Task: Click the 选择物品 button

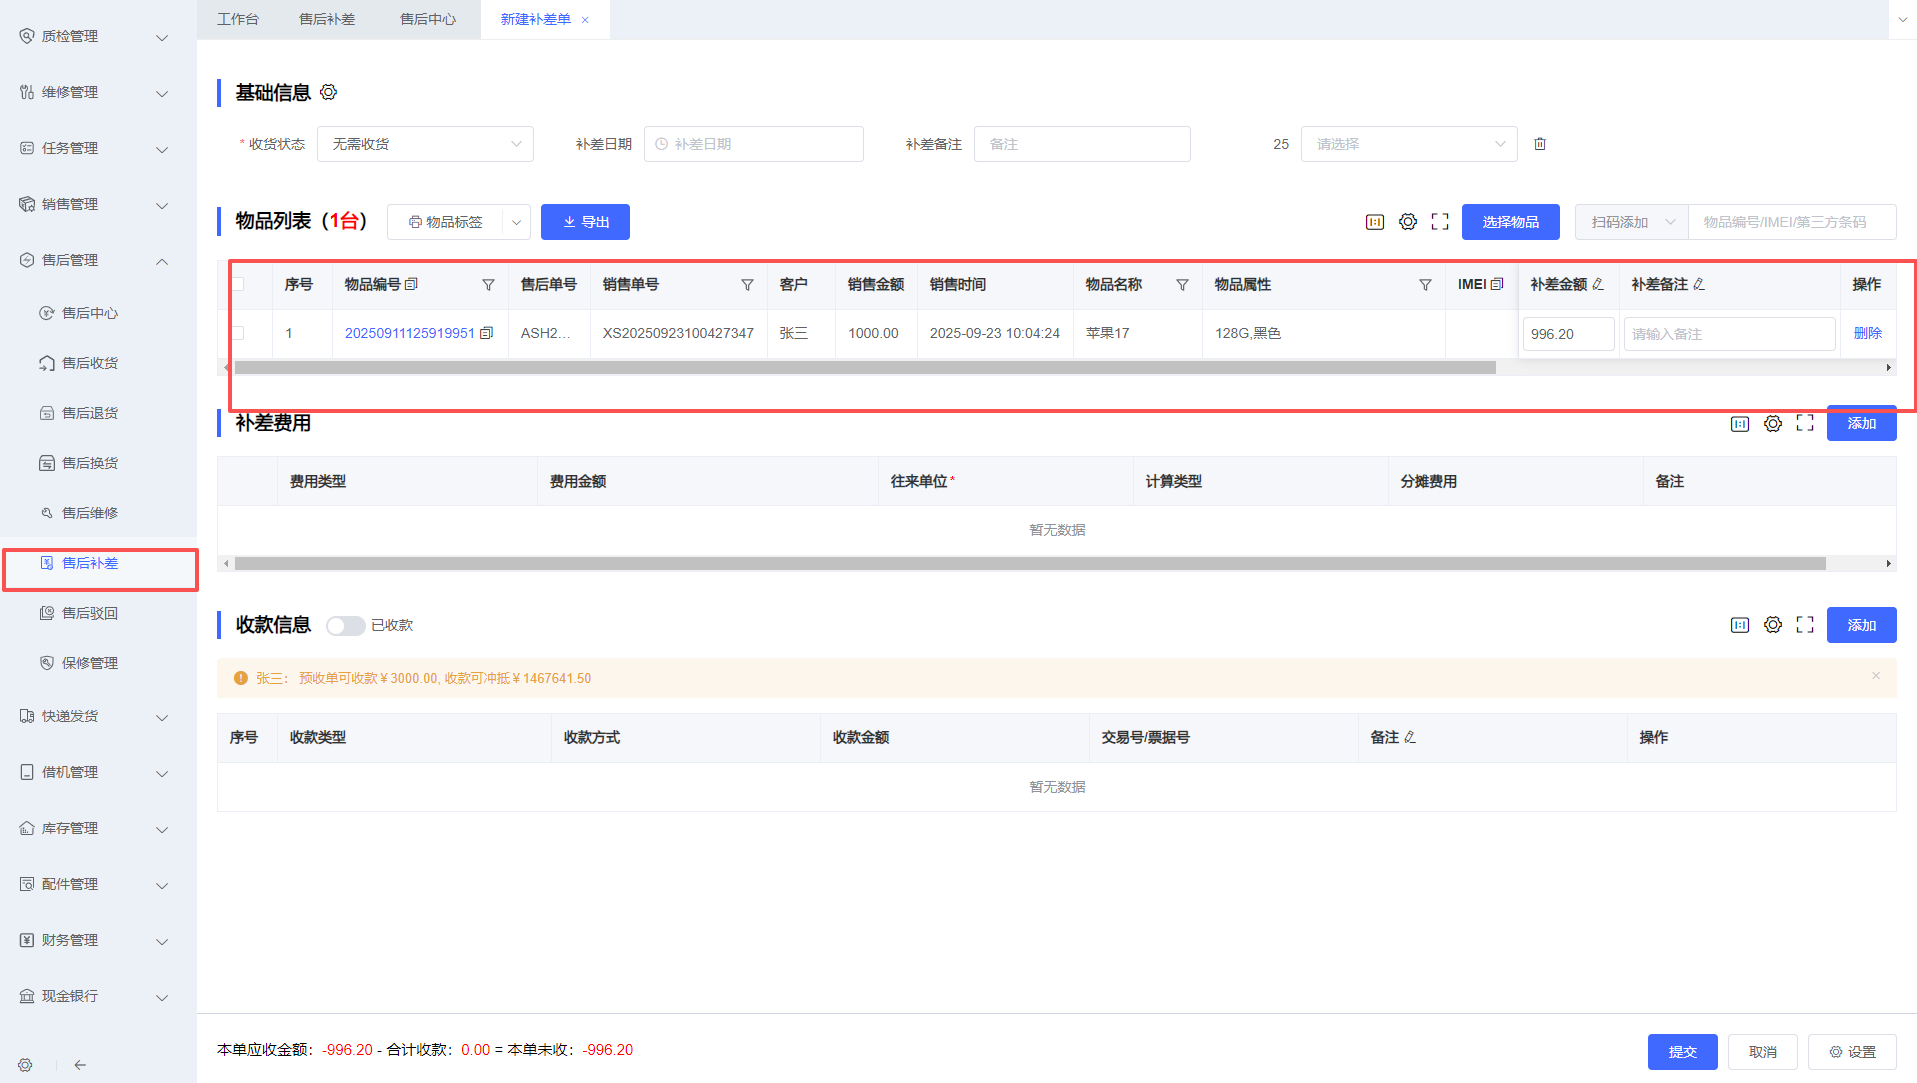Action: point(1510,222)
